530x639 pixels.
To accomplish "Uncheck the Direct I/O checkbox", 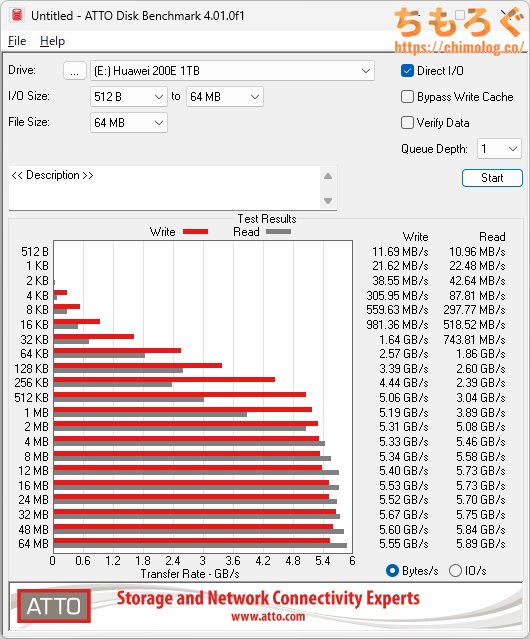I will (407, 71).
